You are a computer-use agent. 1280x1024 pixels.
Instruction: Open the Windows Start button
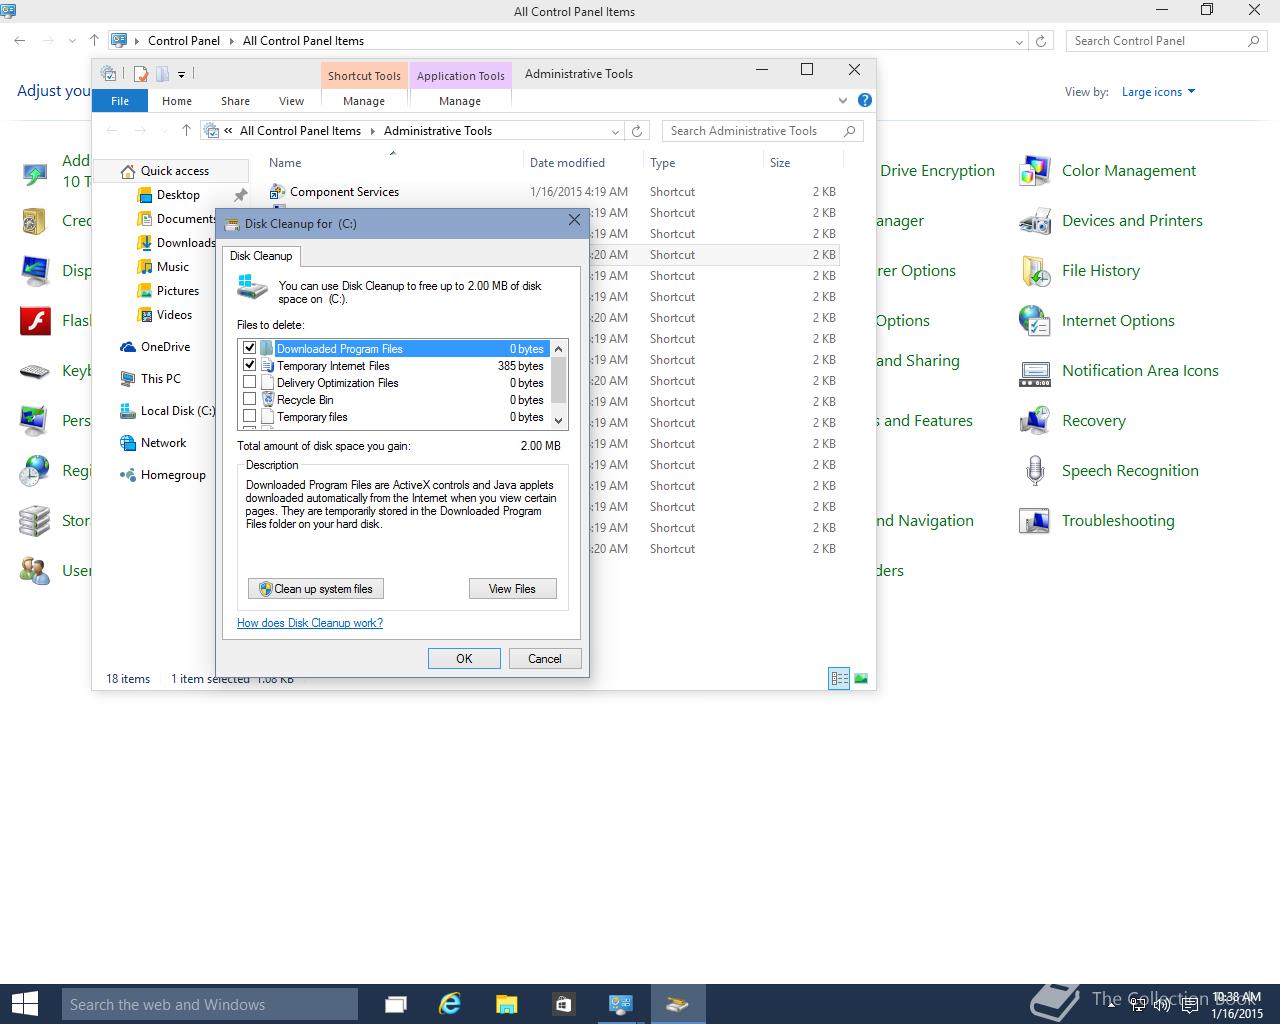24,1004
